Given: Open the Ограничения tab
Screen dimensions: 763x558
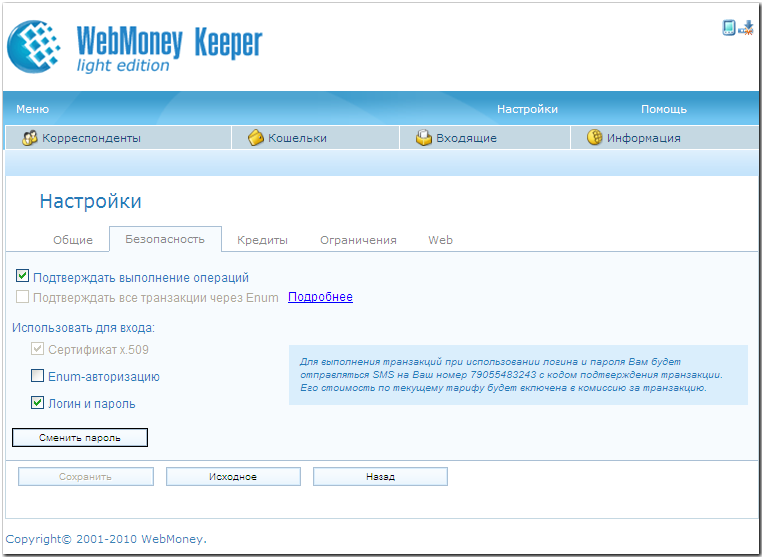Looking at the screenshot, I should pos(358,240).
